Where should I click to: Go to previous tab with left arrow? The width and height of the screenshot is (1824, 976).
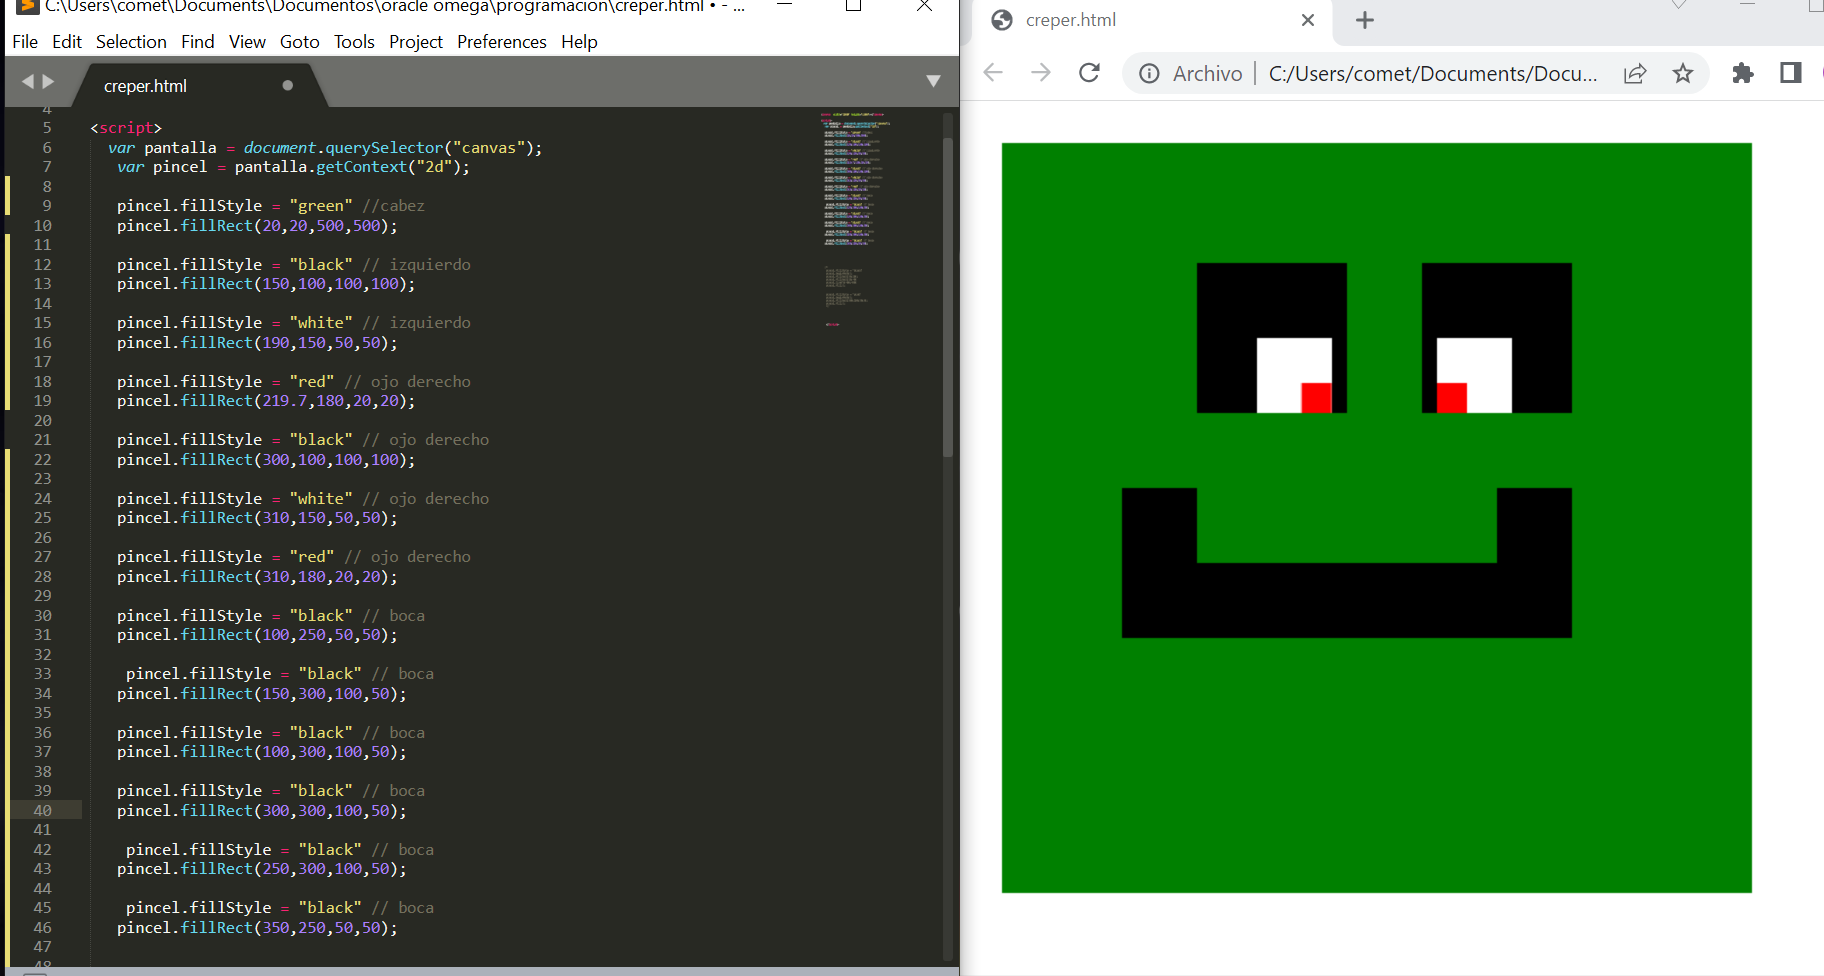click(28, 82)
